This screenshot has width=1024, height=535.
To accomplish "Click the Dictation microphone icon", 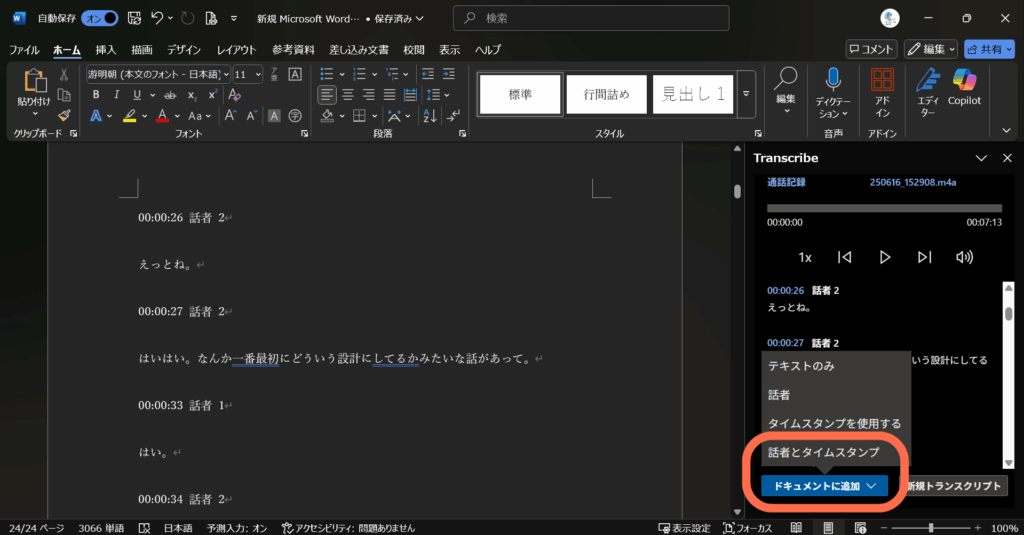I will [833, 80].
